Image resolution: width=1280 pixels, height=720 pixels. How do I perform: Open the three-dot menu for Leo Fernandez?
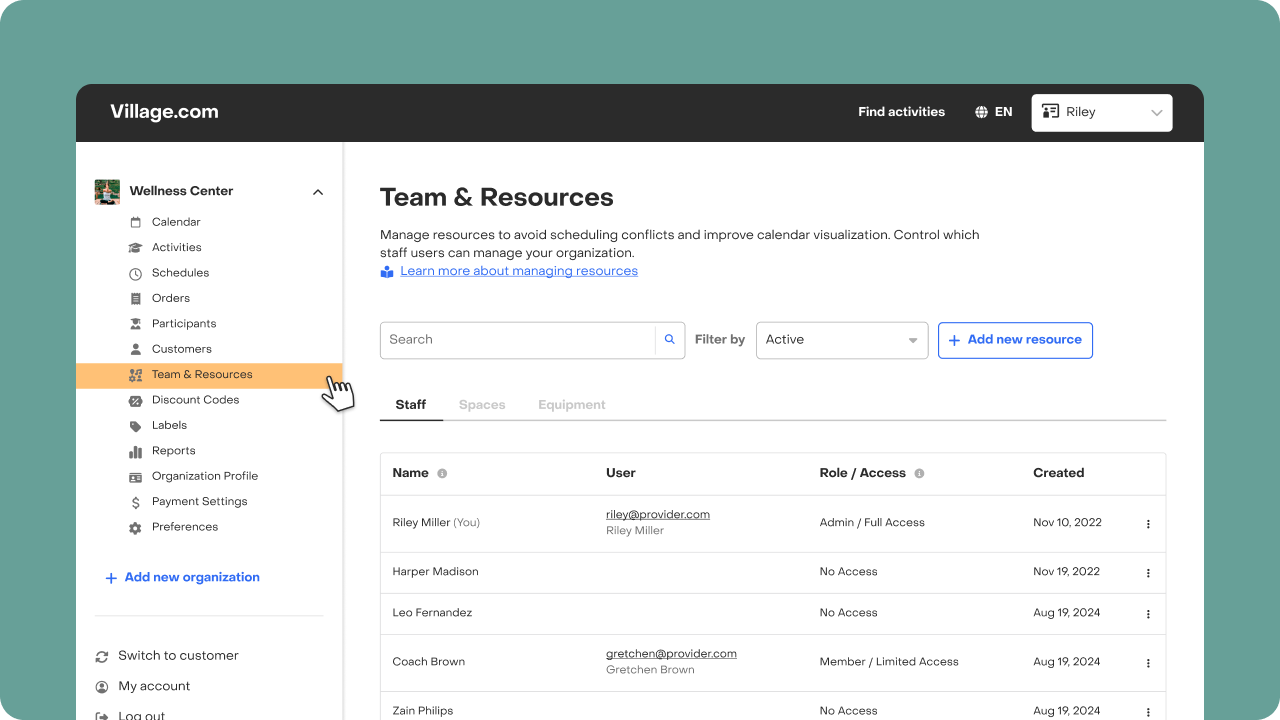pos(1148,614)
